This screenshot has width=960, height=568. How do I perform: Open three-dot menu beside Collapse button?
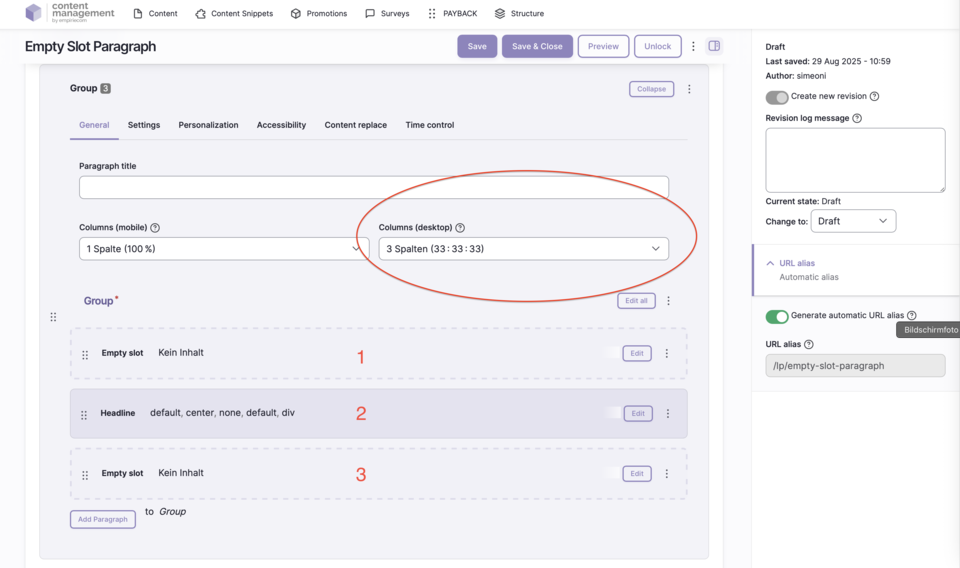pyautogui.click(x=689, y=89)
